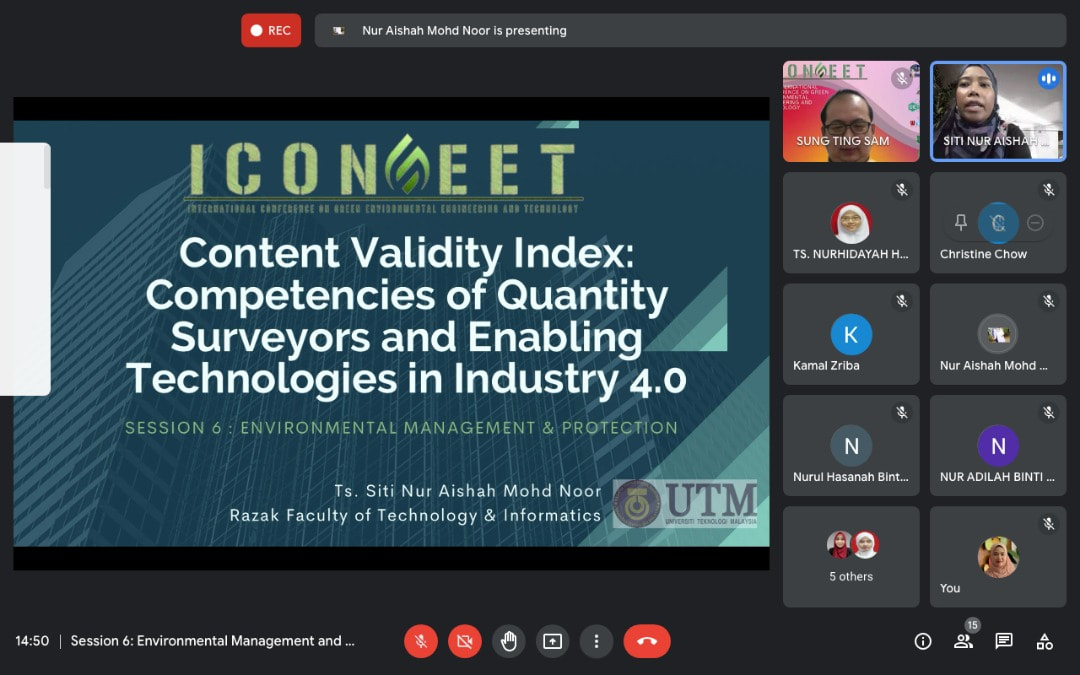Viewport: 1080px width, 675px height.
Task: Remove Christine Chow using the minus icon
Action: coord(1035,223)
